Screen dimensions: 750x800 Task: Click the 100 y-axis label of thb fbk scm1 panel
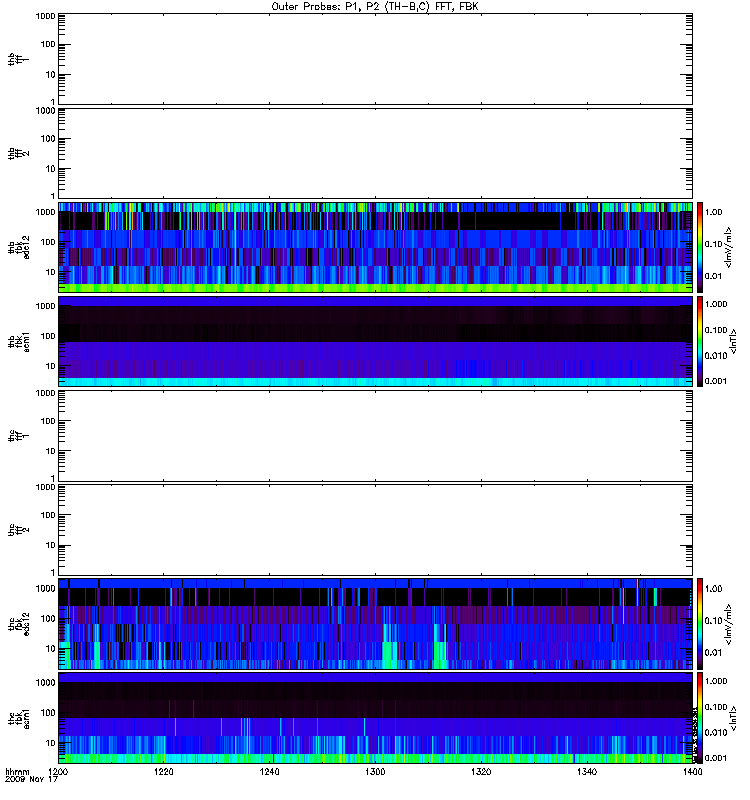(x=48, y=336)
